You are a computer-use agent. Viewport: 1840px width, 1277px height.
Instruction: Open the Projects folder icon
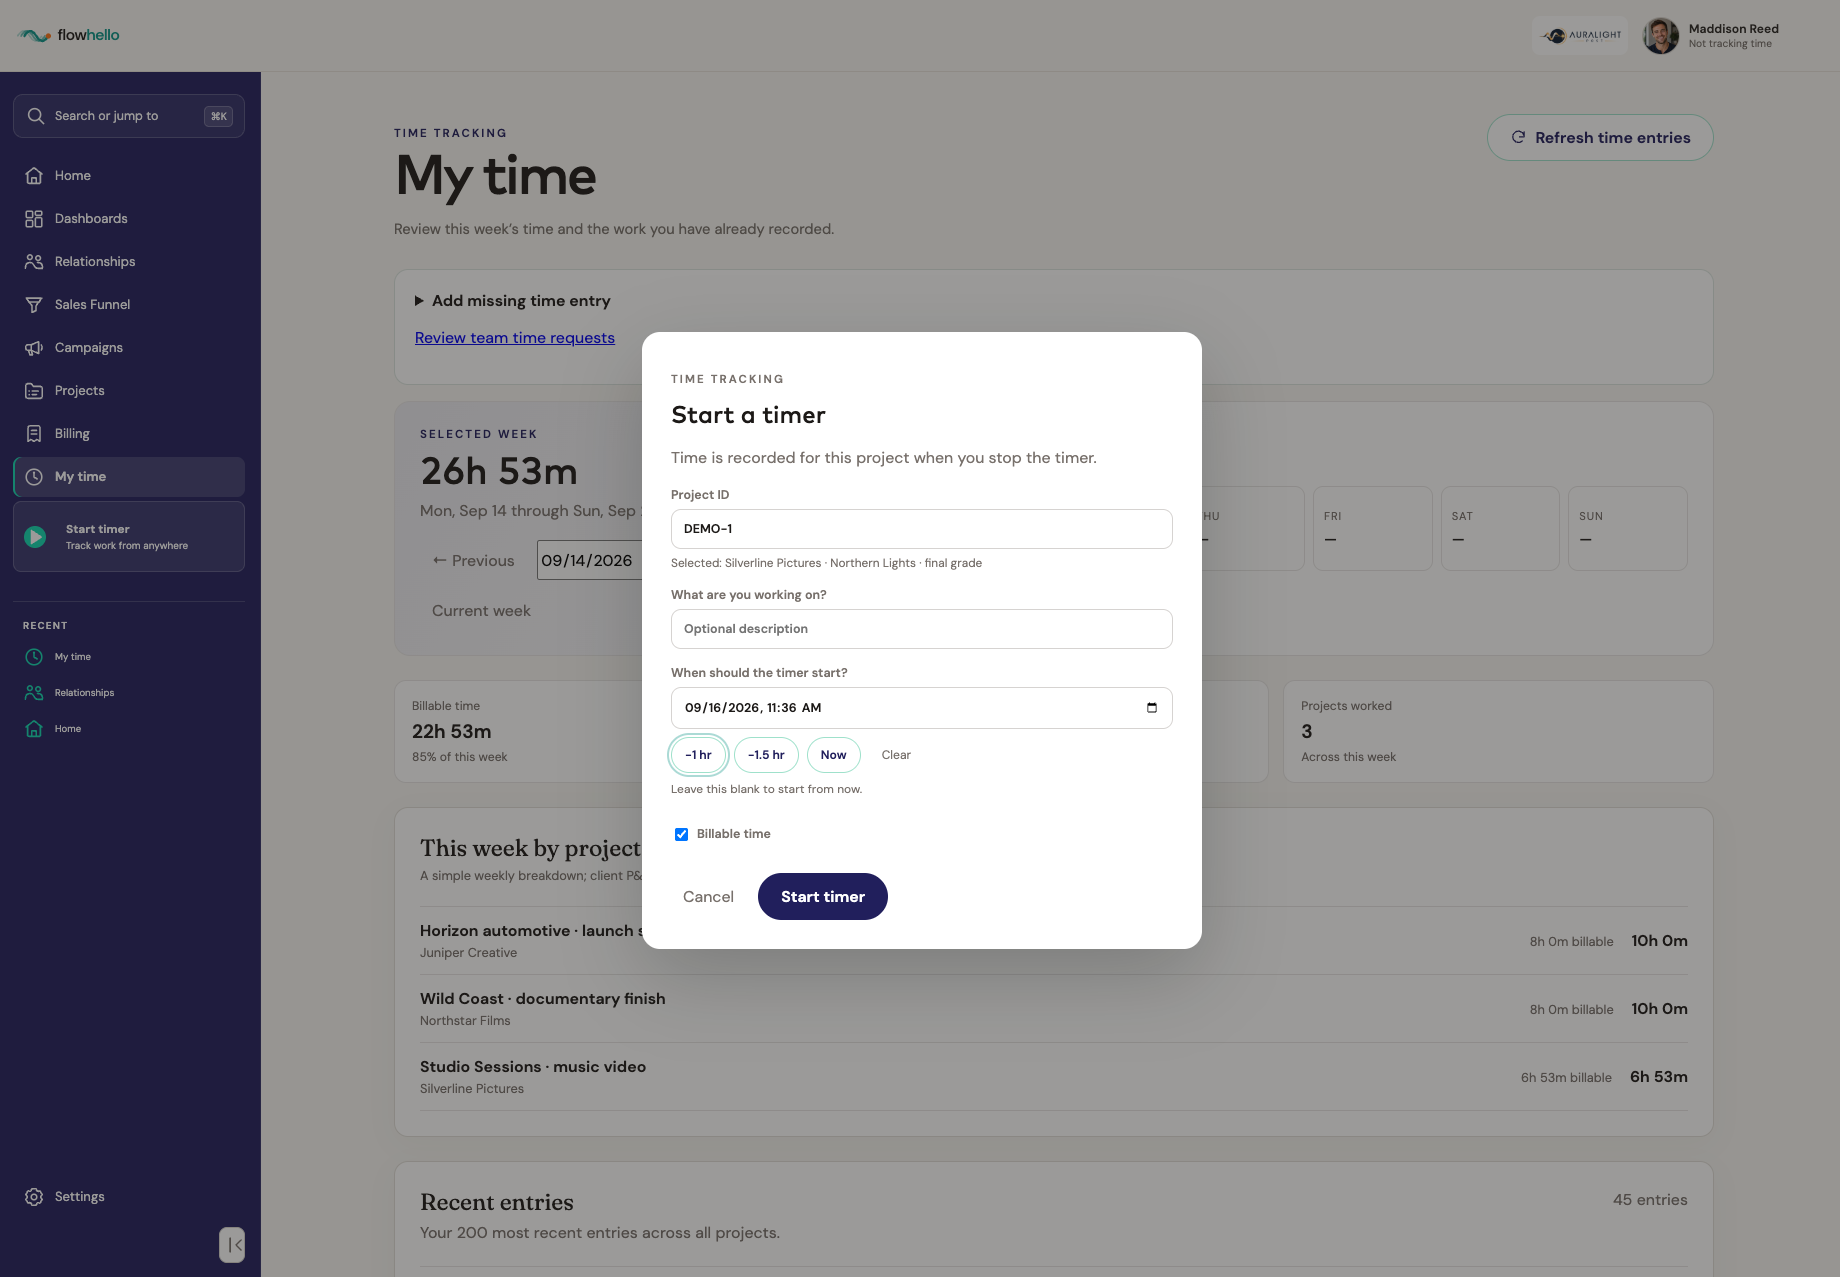click(x=34, y=391)
